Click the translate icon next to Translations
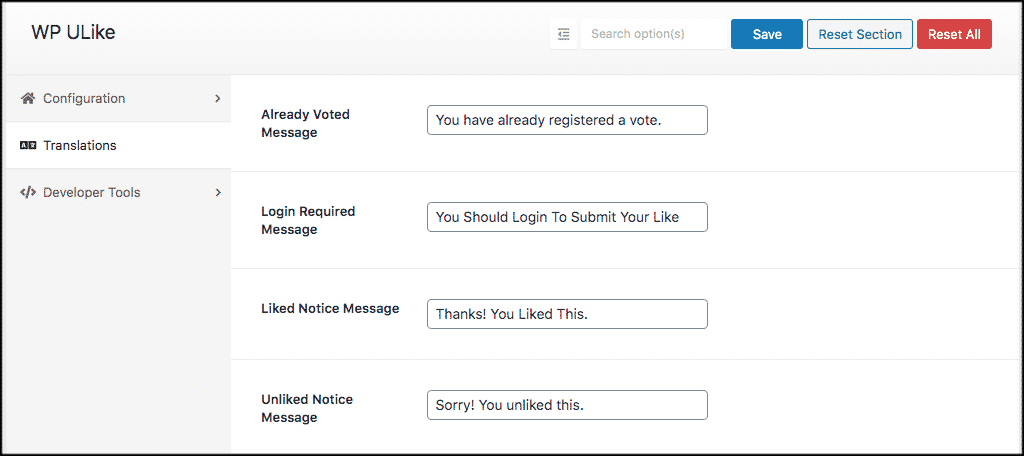The height and width of the screenshot is (456, 1024). [x=27, y=146]
